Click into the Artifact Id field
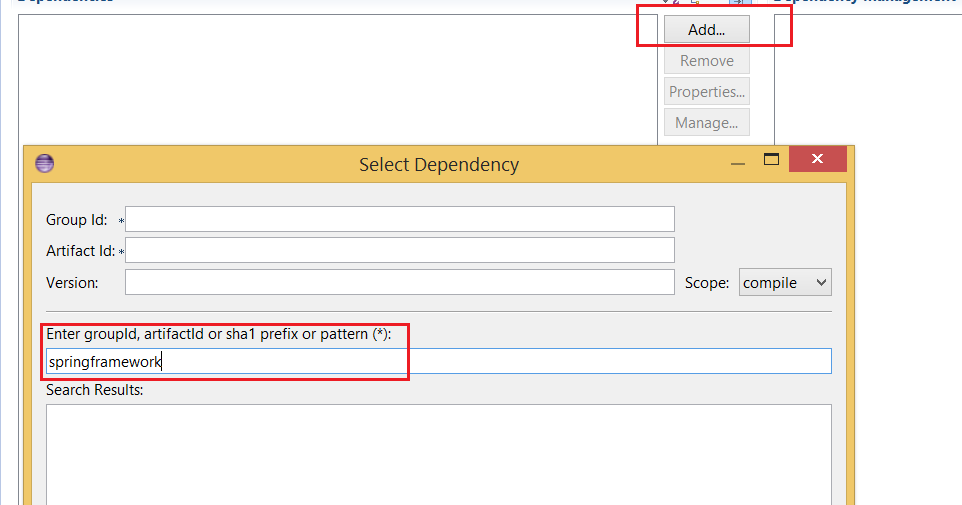Screen dimensions: 962x505 coord(399,250)
